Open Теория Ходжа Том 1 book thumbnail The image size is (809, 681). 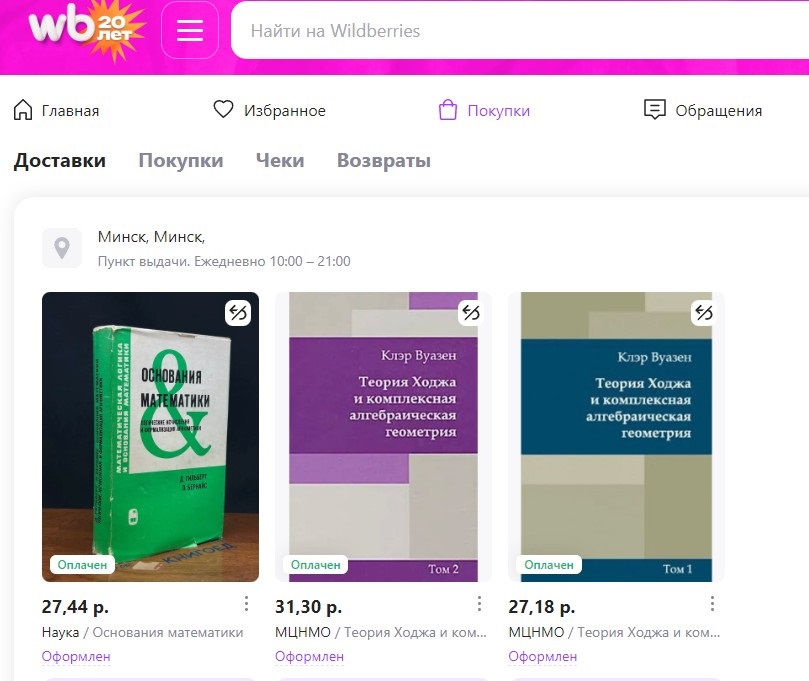[x=617, y=437]
